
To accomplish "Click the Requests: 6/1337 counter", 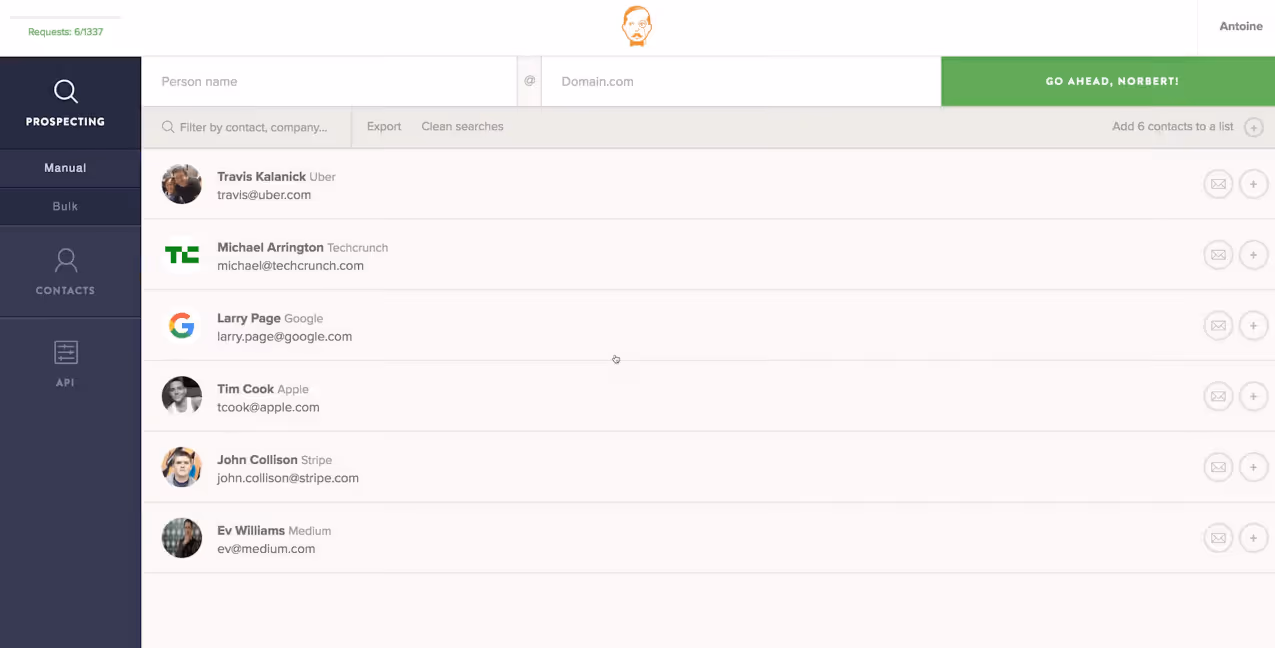I will click(x=65, y=32).
